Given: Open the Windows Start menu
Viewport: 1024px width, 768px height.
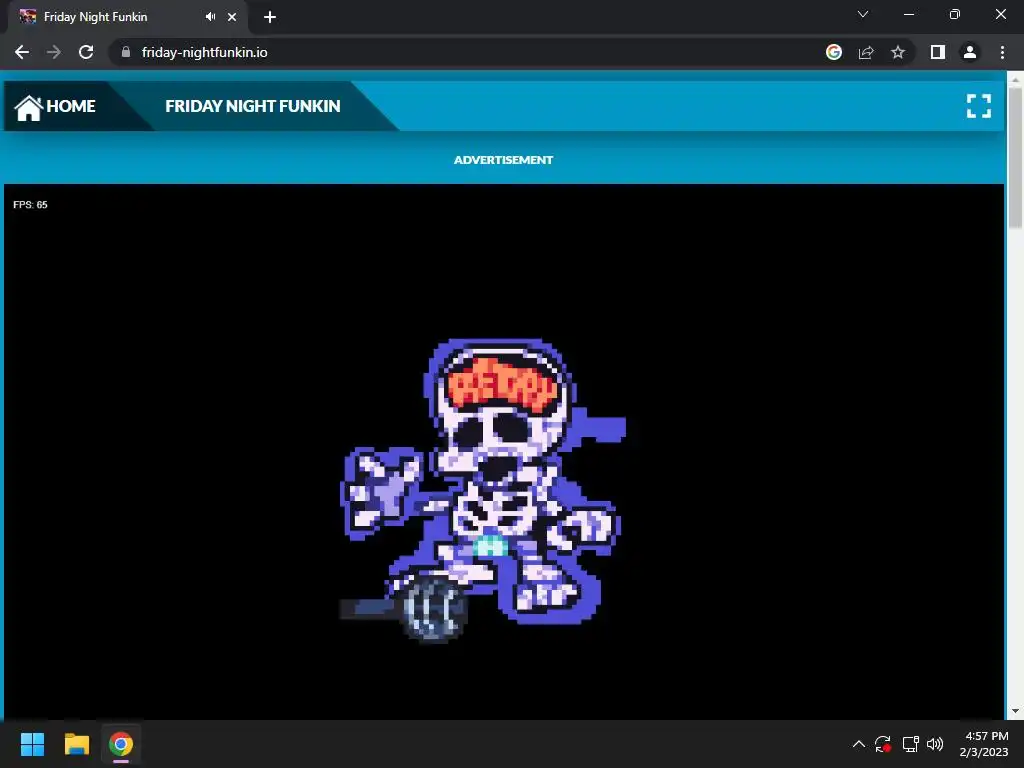Looking at the screenshot, I should (x=32, y=744).
